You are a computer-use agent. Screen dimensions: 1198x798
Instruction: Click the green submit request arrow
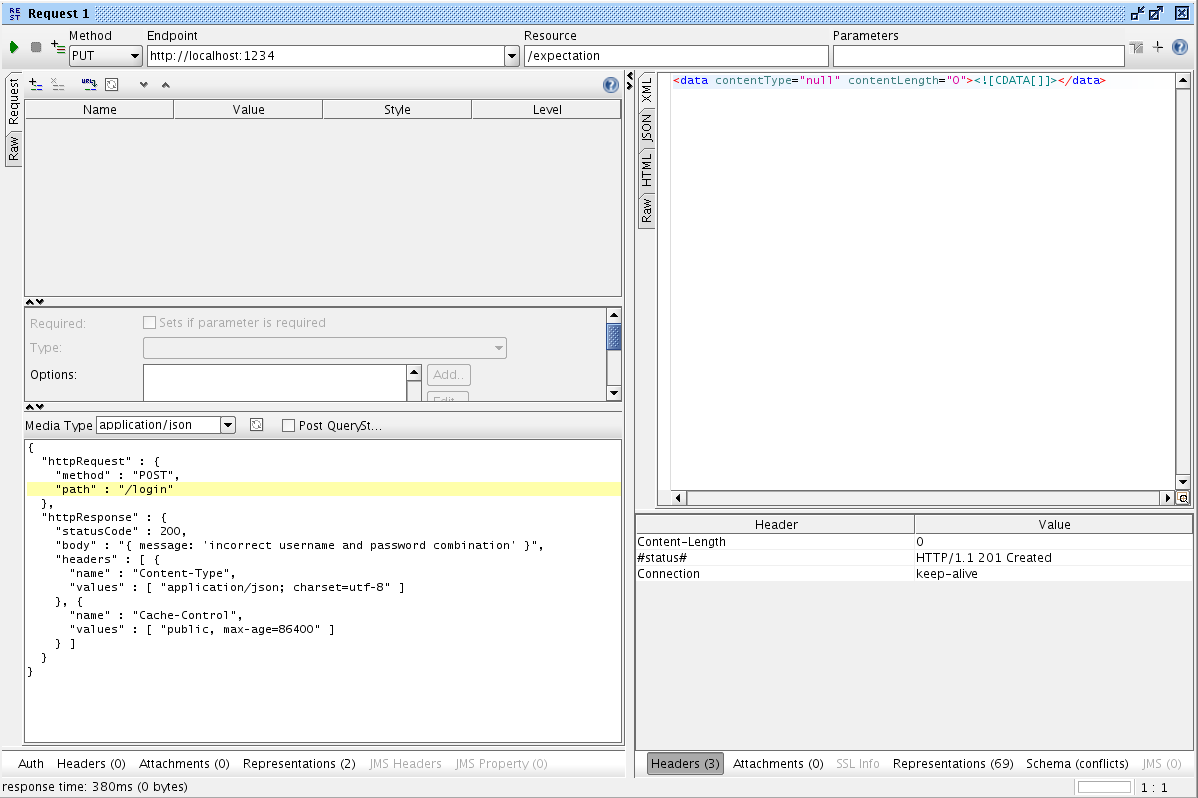(13, 47)
